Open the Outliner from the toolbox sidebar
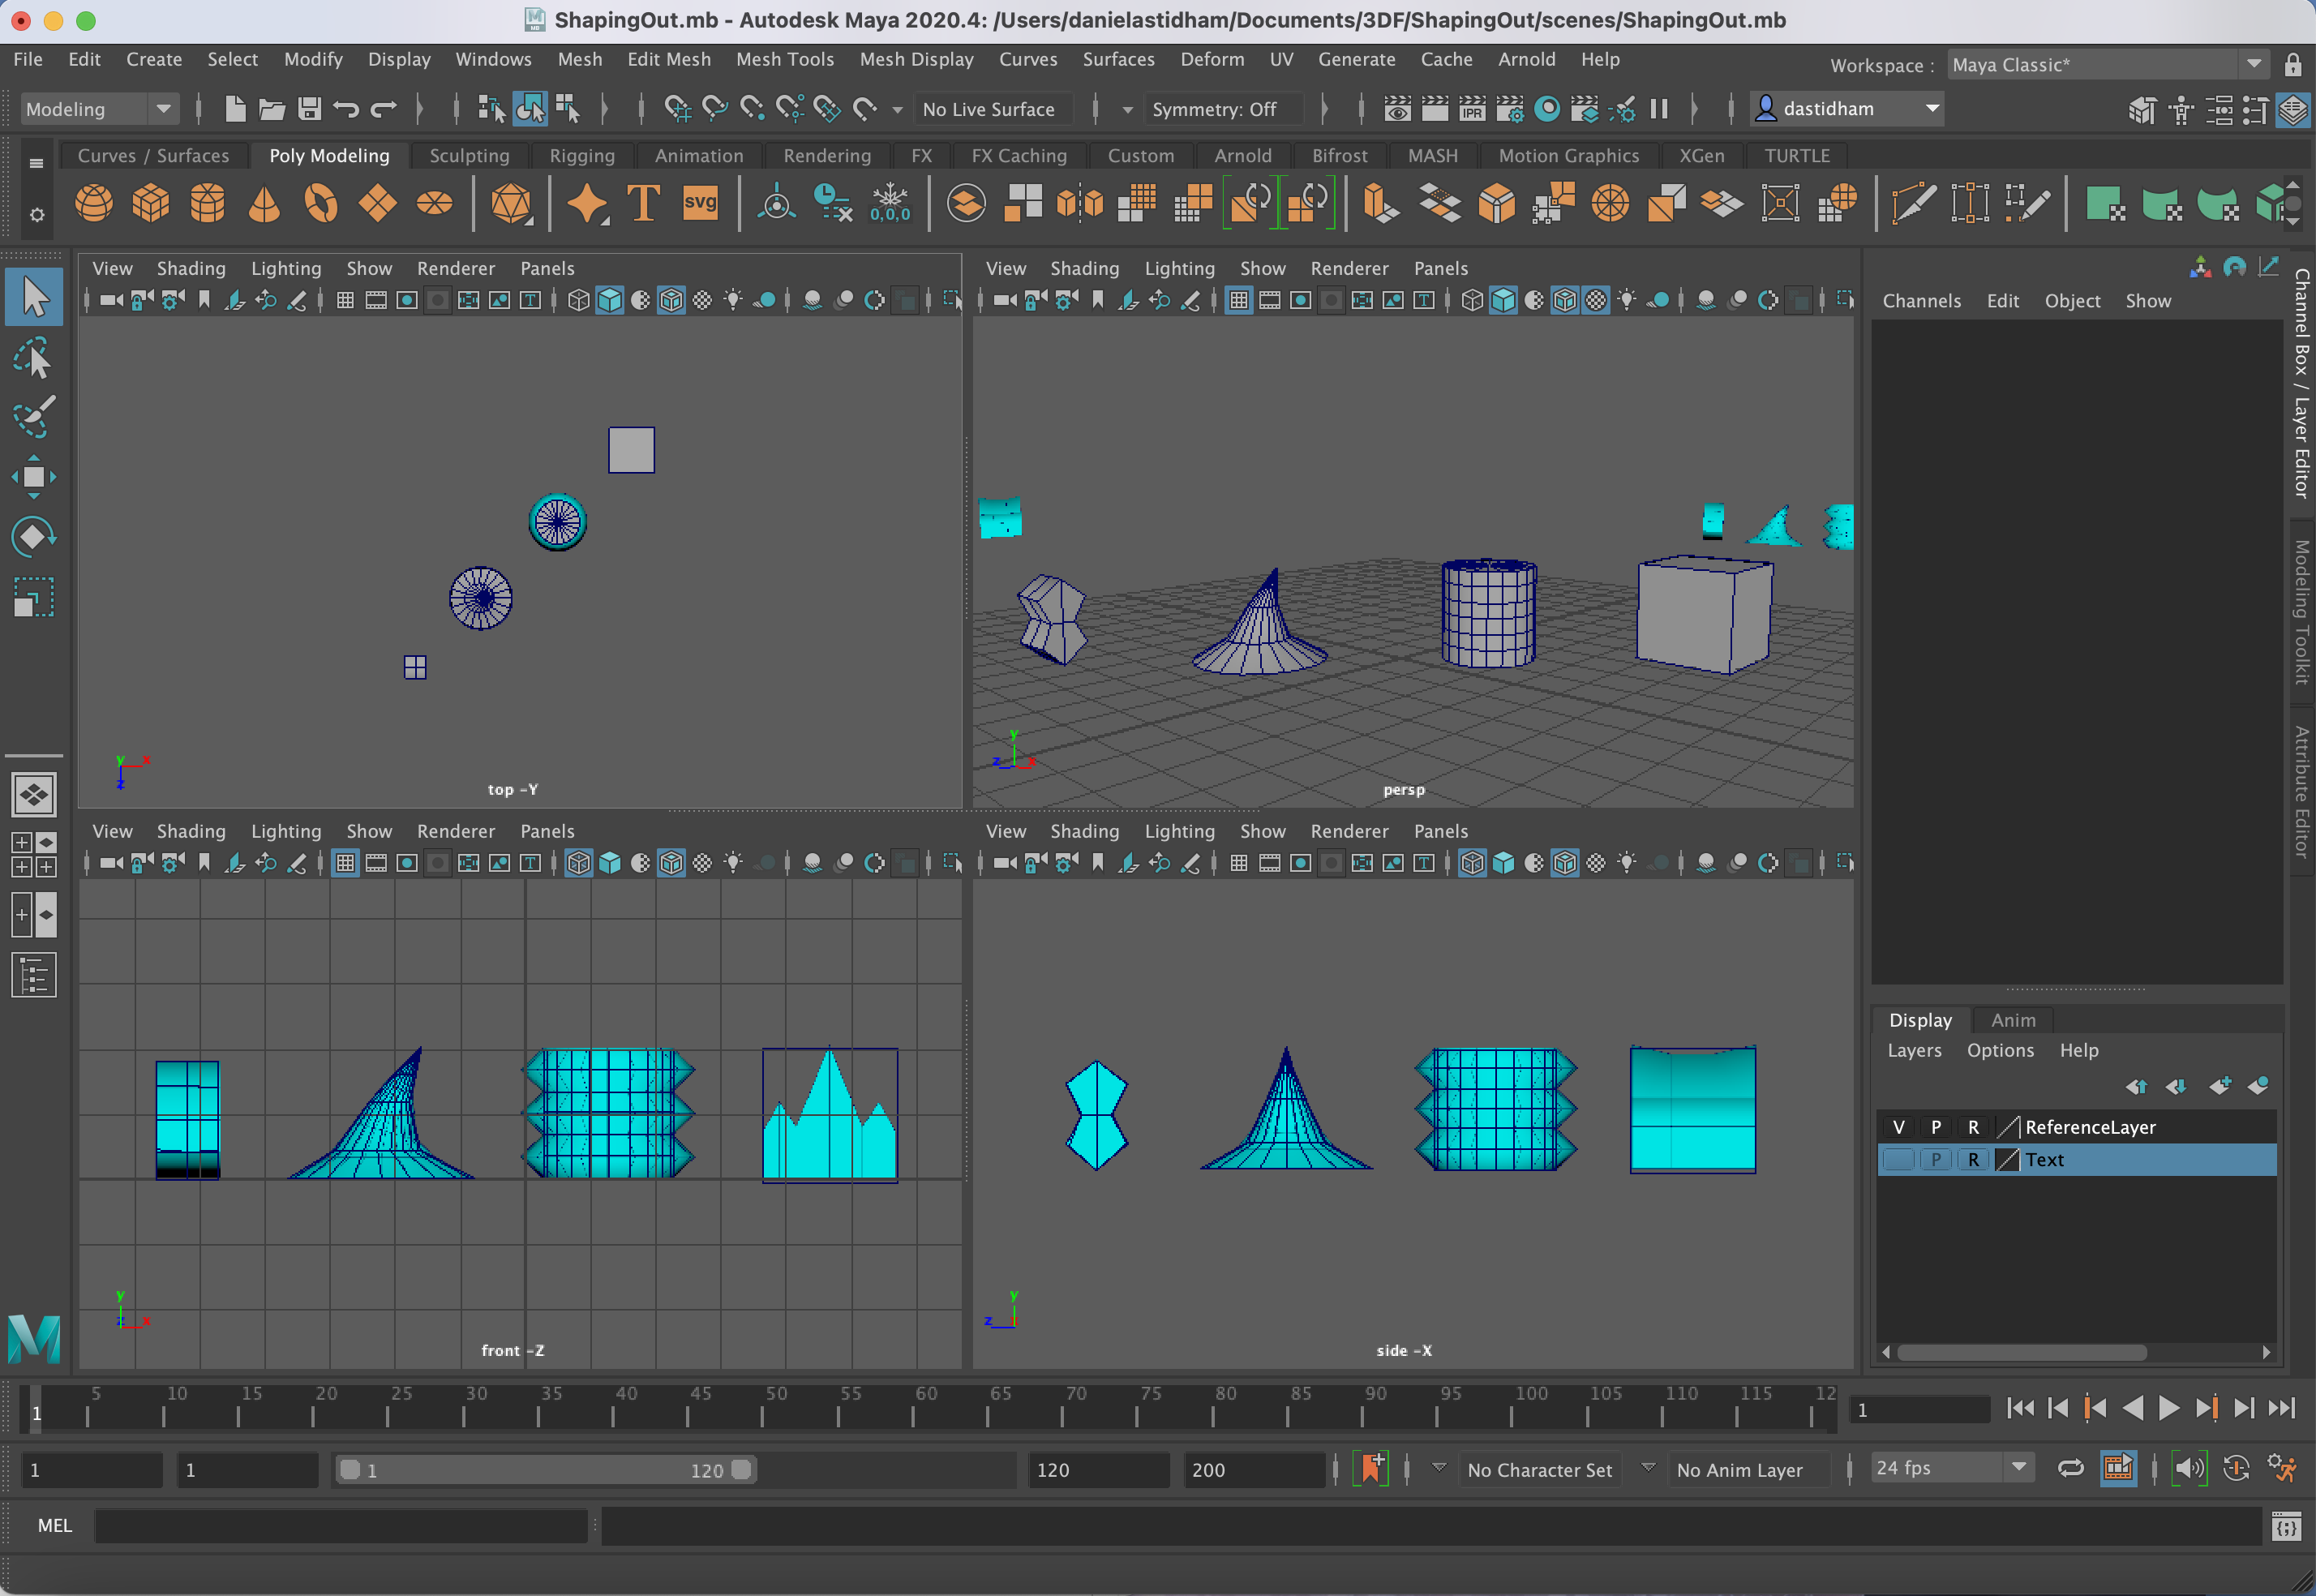Viewport: 2316px width, 1596px height. click(34, 975)
